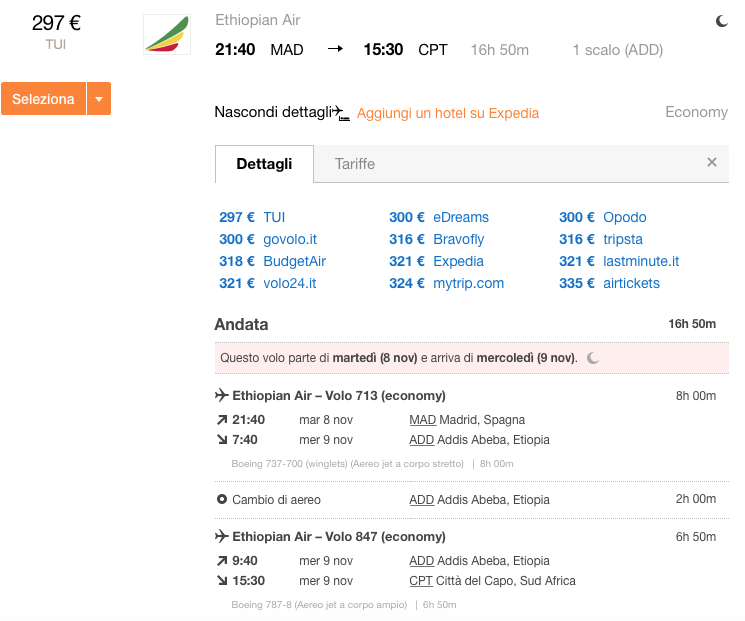Click the departure arrow next to 21:40
Viewport: 745px width, 621px height.
click(222, 420)
